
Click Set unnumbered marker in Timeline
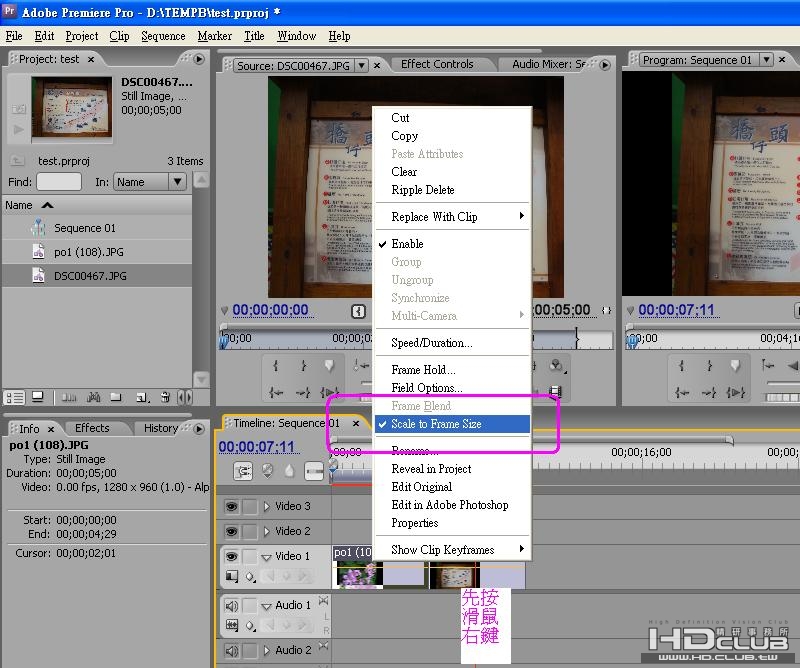[x=289, y=471]
